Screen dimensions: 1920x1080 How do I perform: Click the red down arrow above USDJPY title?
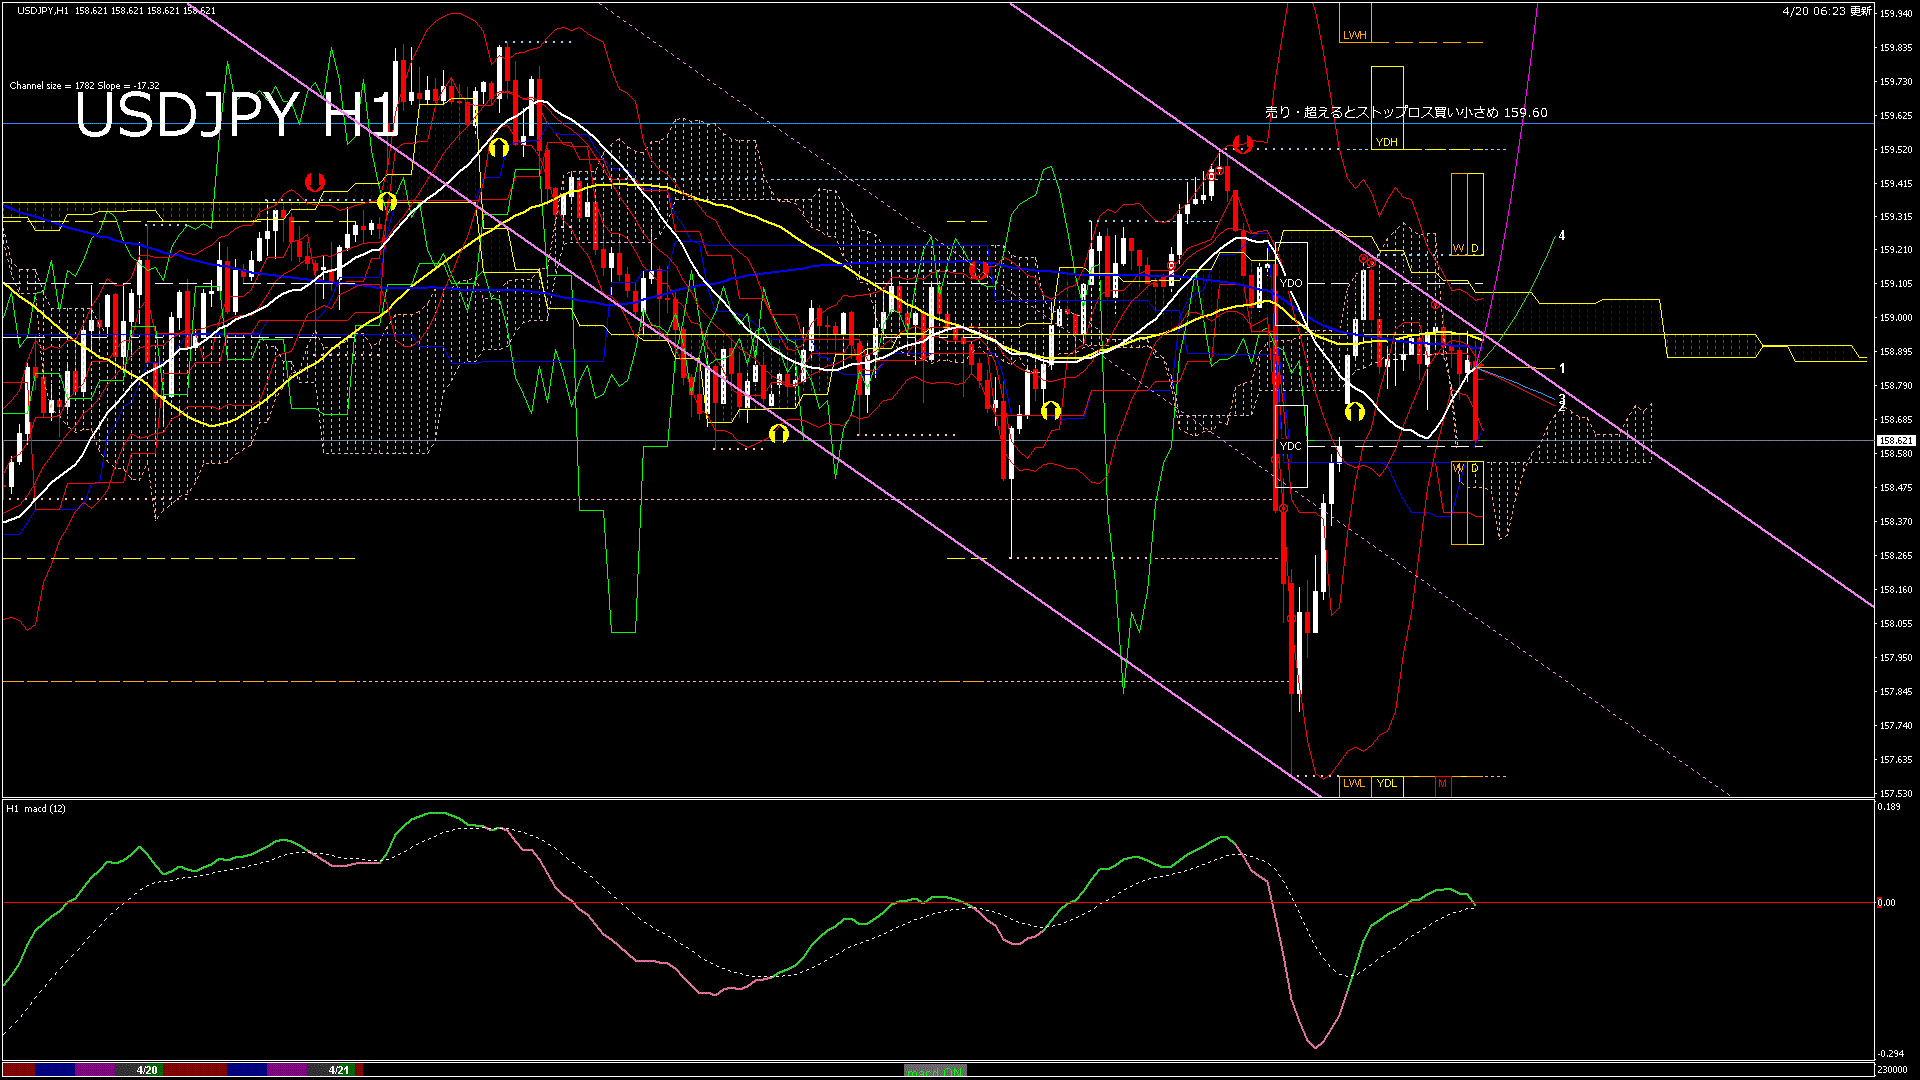click(314, 182)
